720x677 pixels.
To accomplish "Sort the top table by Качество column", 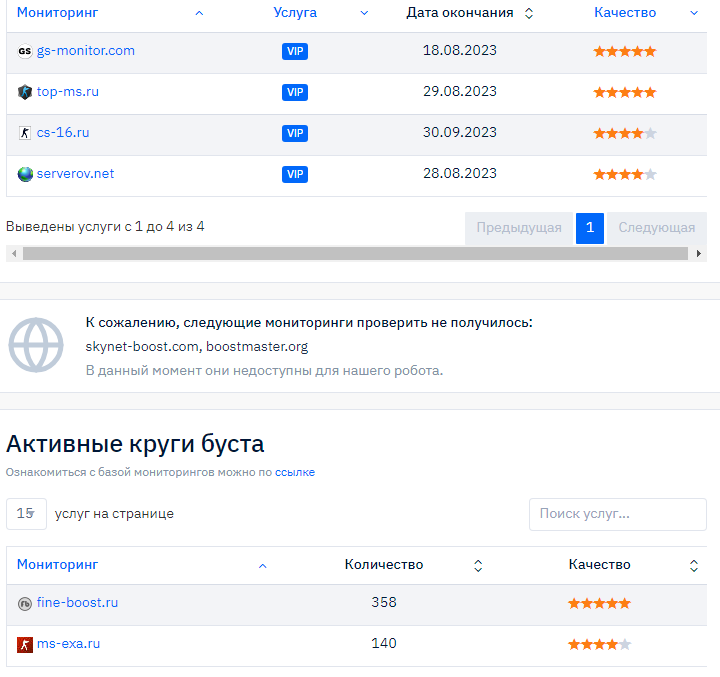I will click(625, 12).
